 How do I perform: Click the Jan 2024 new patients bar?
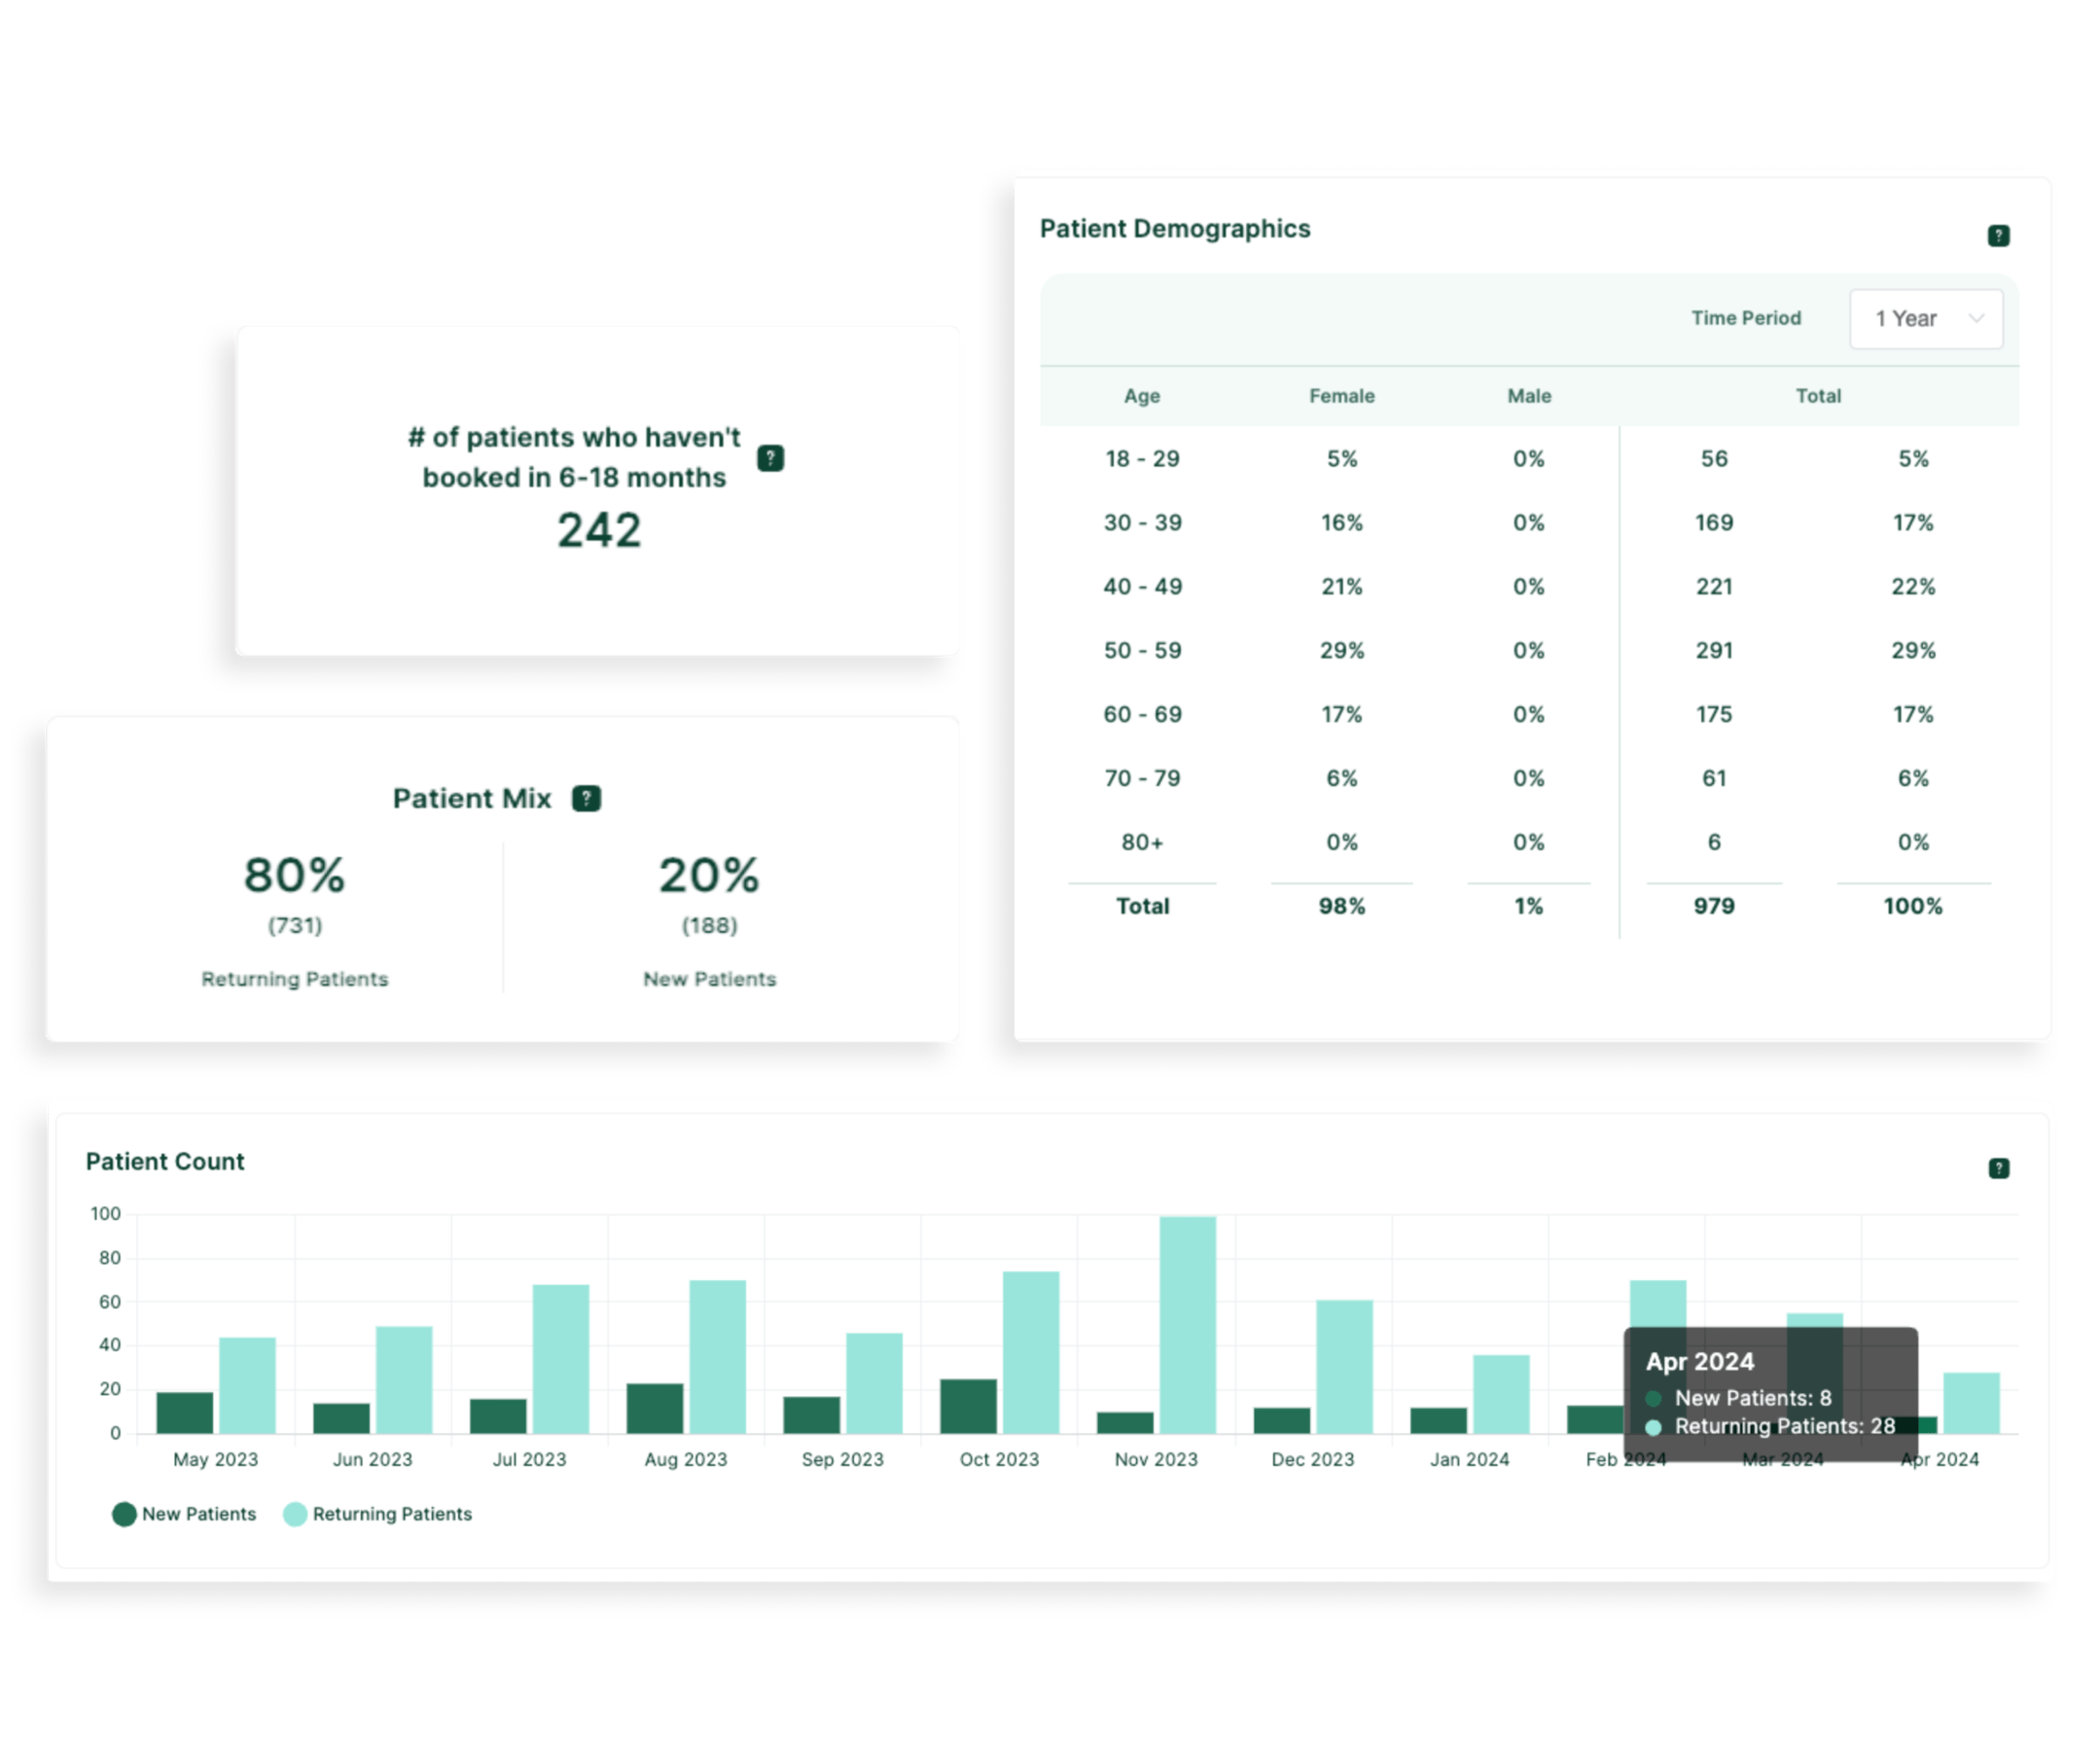click(1438, 1421)
